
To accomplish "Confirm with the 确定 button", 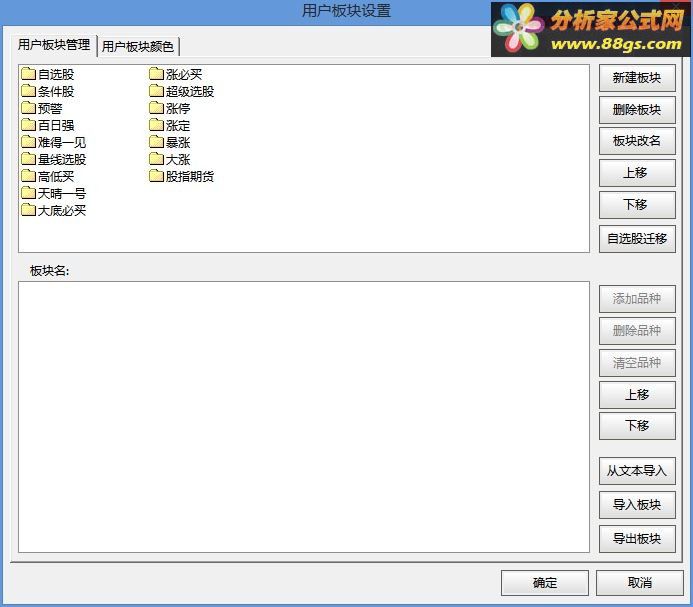I will pyautogui.click(x=544, y=583).
